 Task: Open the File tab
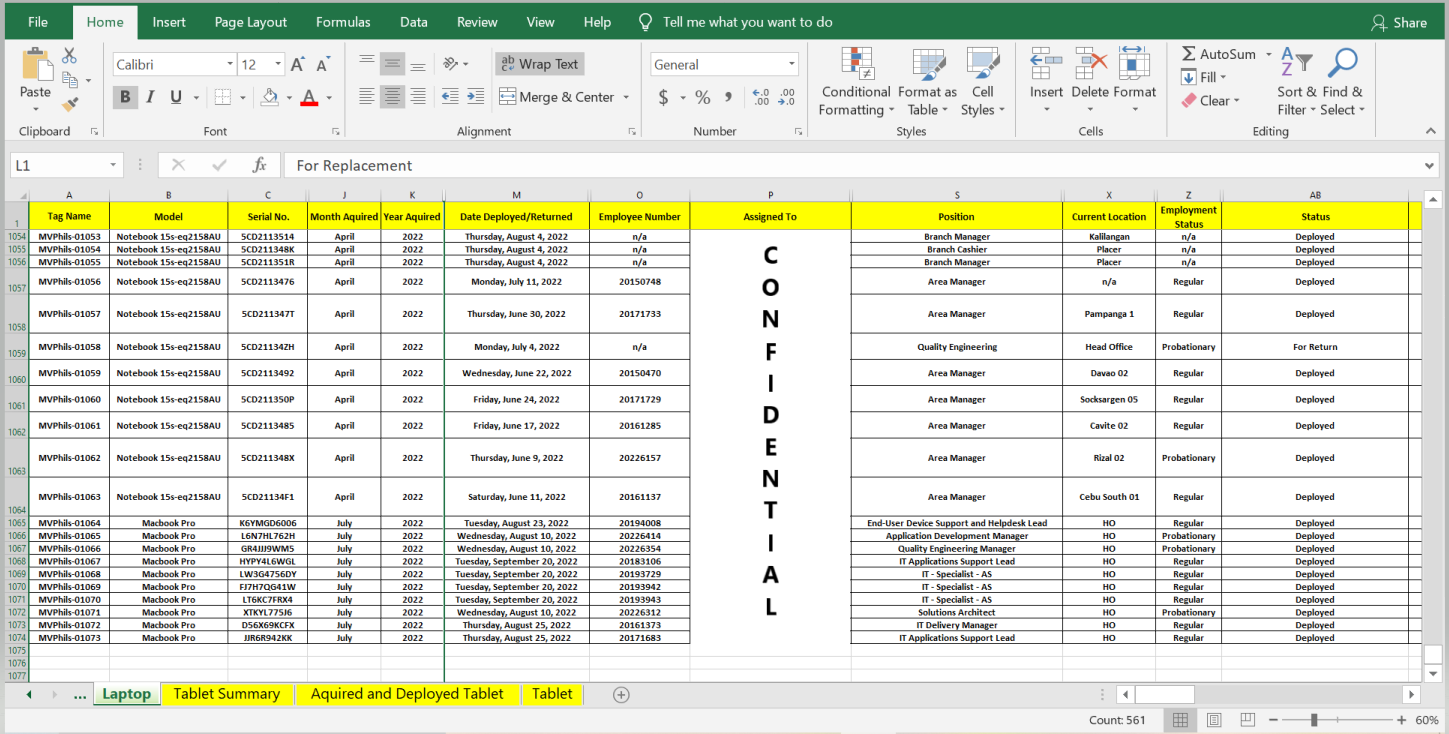pos(38,22)
